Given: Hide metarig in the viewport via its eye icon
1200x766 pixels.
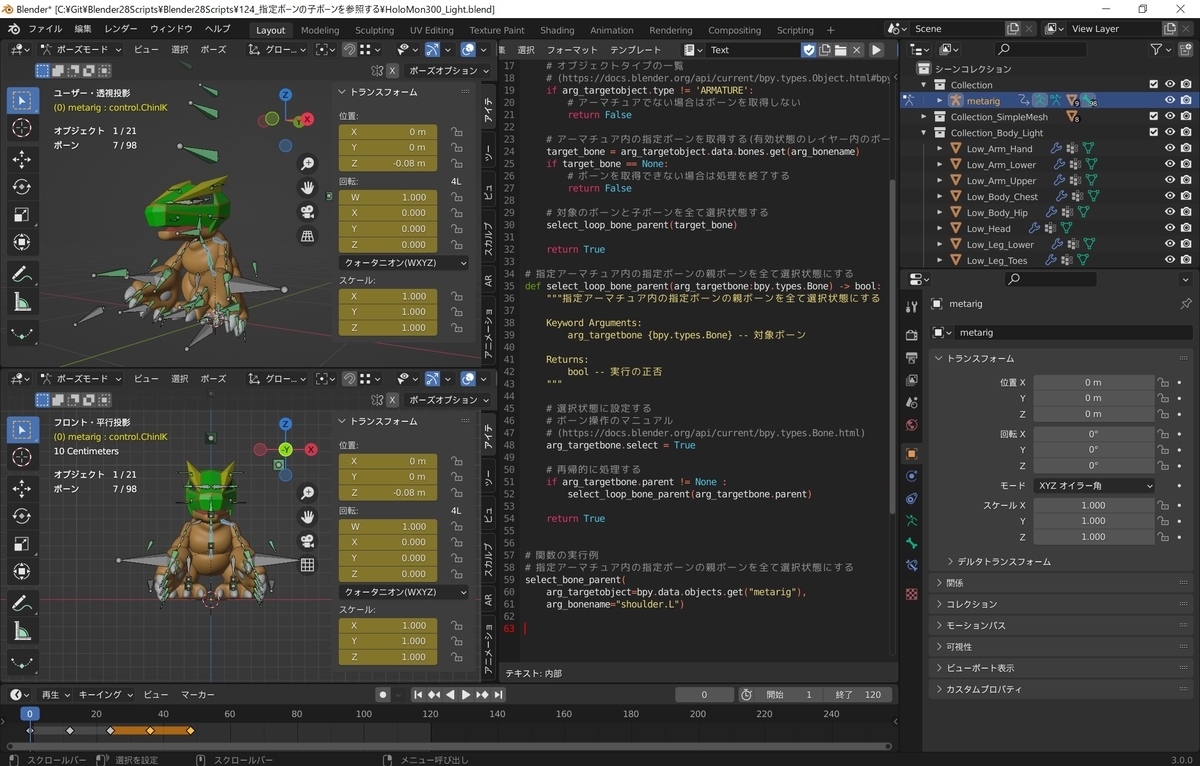Looking at the screenshot, I should (x=1170, y=101).
